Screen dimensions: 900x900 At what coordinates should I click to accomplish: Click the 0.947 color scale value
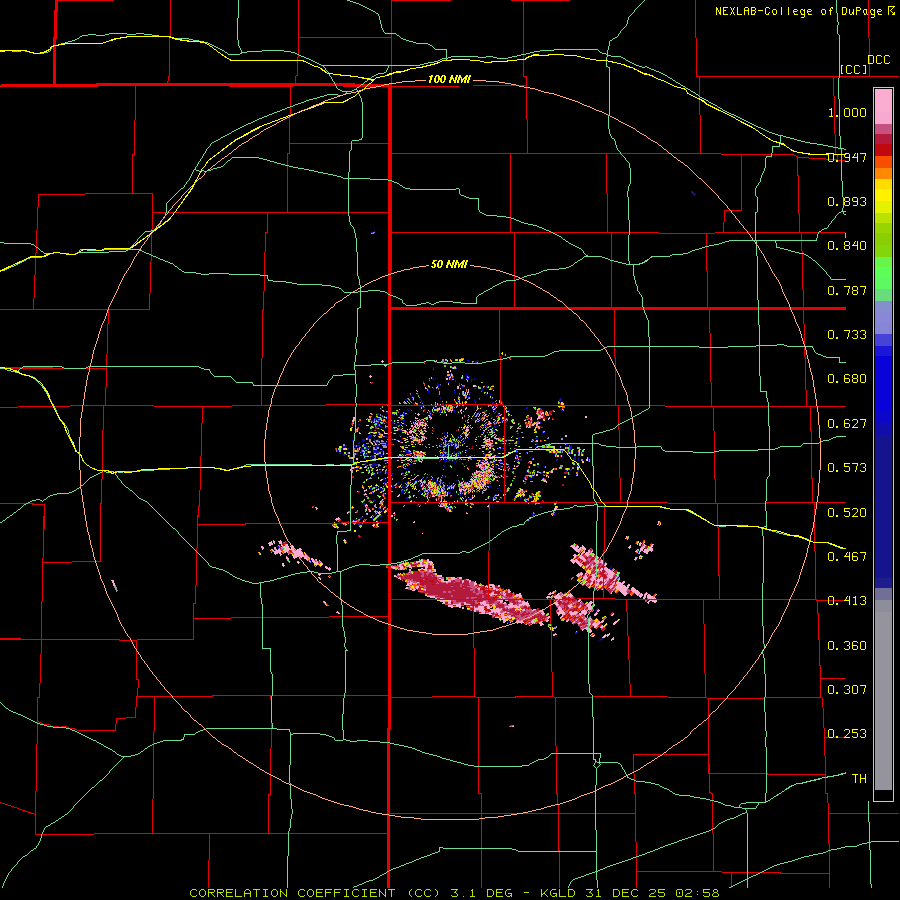[847, 157]
